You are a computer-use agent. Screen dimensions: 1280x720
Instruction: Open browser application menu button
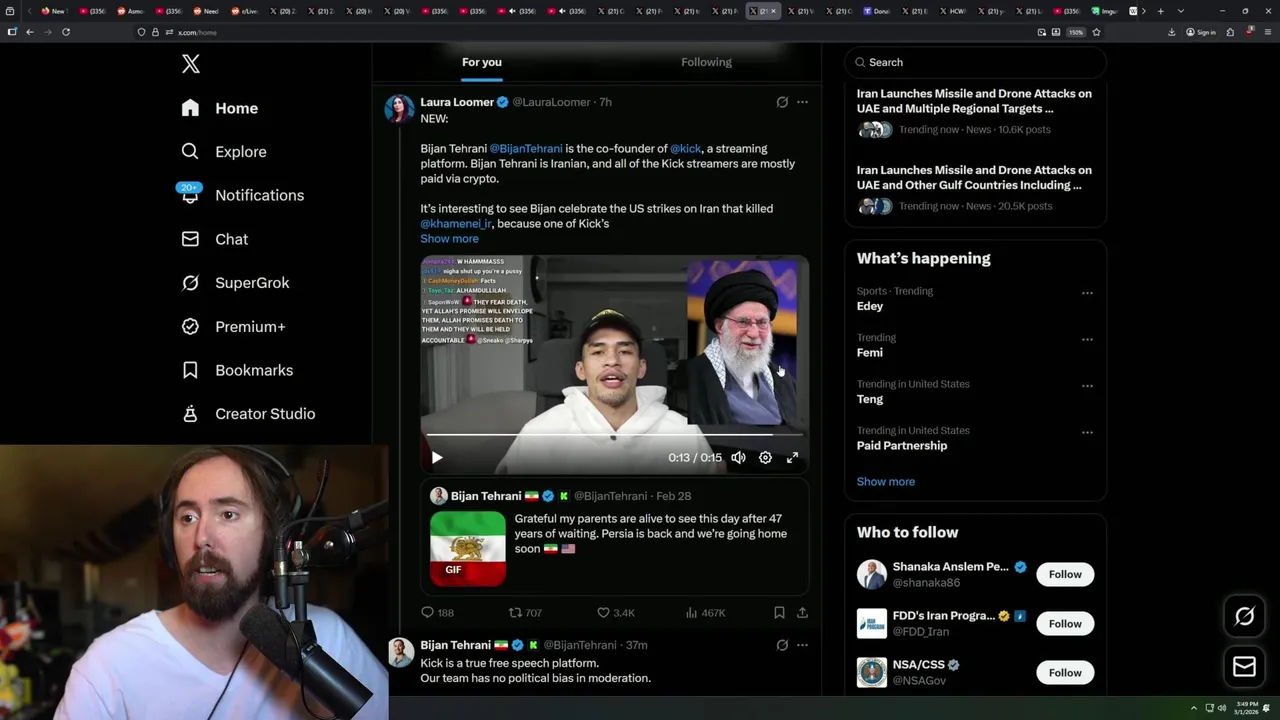1266,32
